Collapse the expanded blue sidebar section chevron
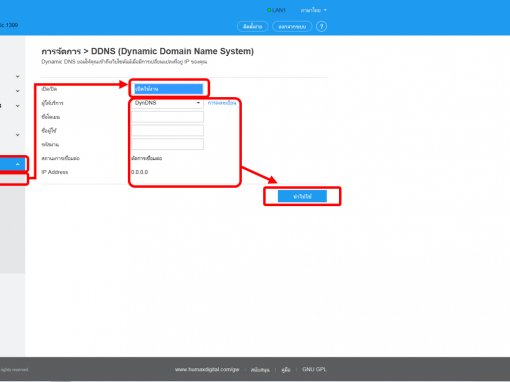 (x=18, y=164)
